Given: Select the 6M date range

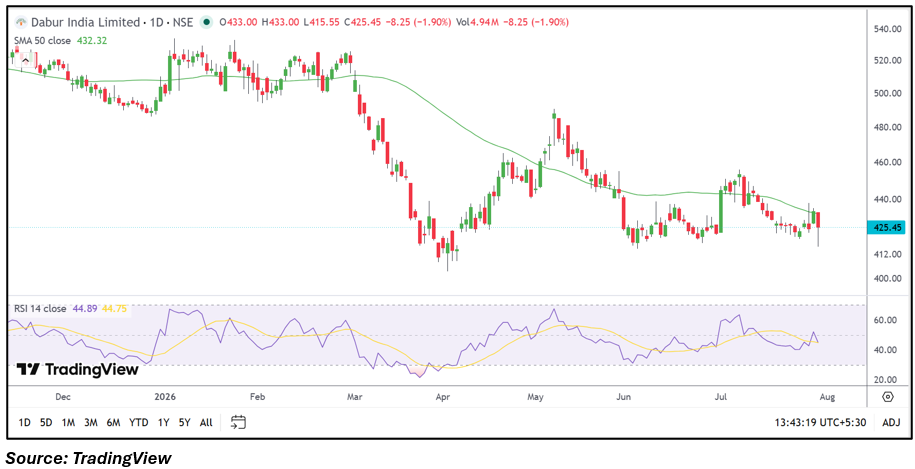Looking at the screenshot, I should [x=113, y=422].
